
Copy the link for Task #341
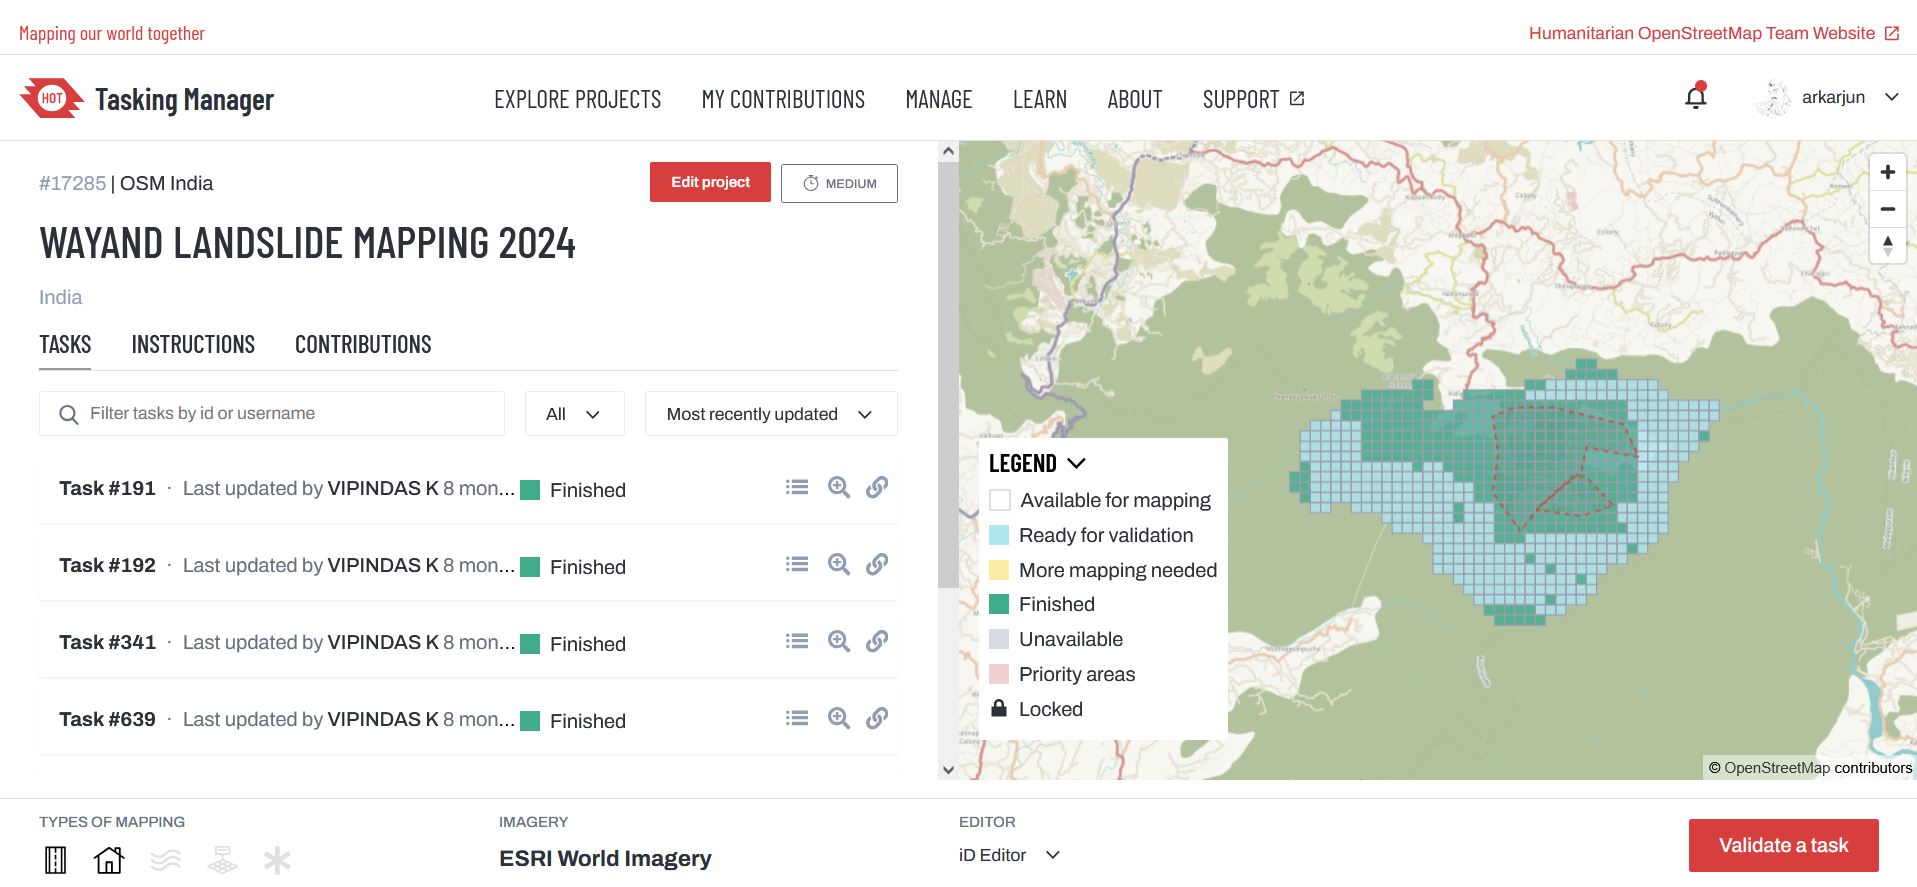click(877, 641)
